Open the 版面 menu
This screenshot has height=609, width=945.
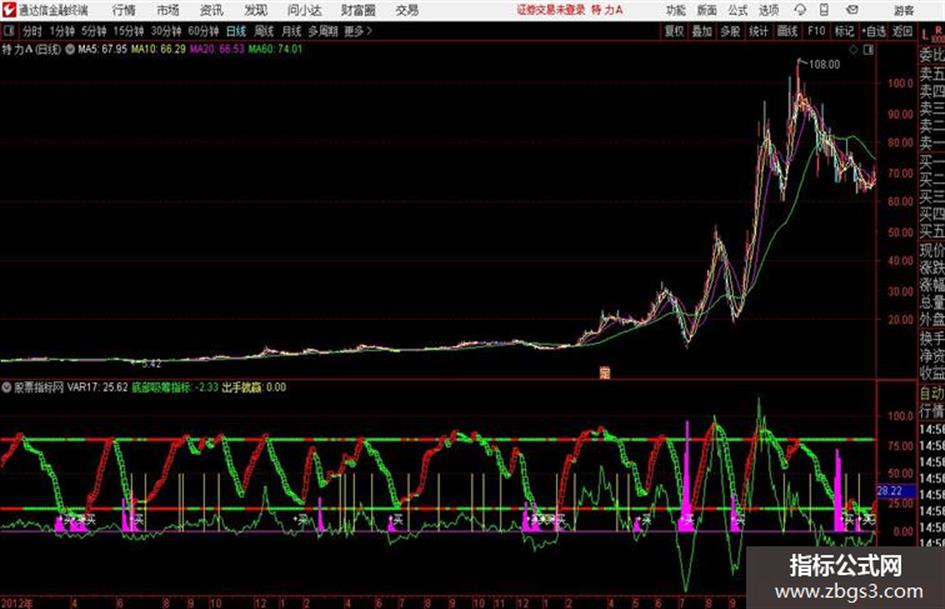point(706,10)
